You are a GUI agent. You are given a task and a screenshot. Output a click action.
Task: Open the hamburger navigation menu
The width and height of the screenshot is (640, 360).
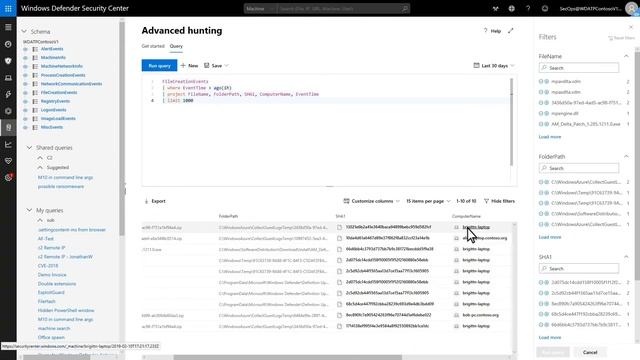tap(8, 27)
